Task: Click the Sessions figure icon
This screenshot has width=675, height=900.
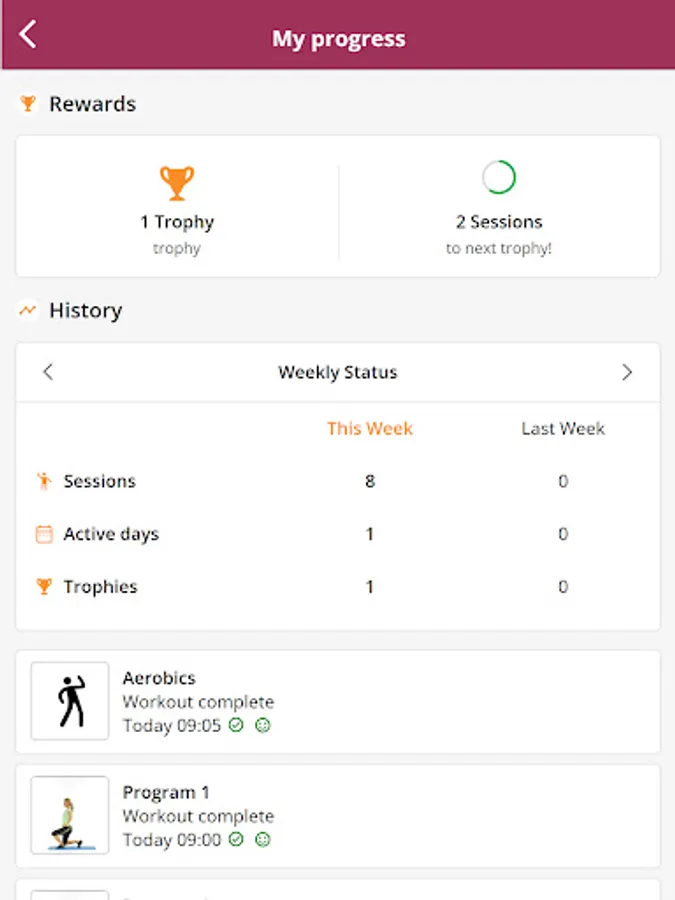Action: click(43, 481)
